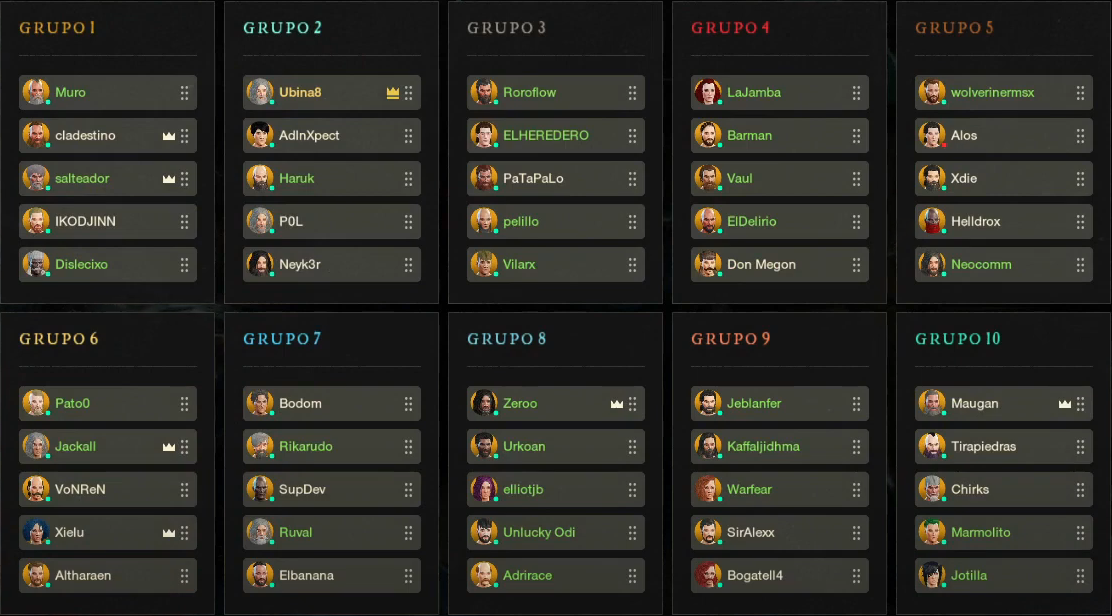Select LaJamba's avatar portrait
Image resolution: width=1112 pixels, height=616 pixels.
pyautogui.click(x=707, y=93)
